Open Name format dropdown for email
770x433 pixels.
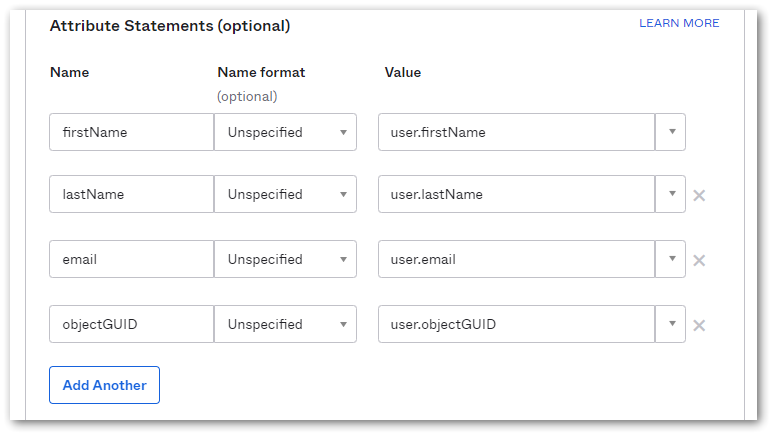286,259
